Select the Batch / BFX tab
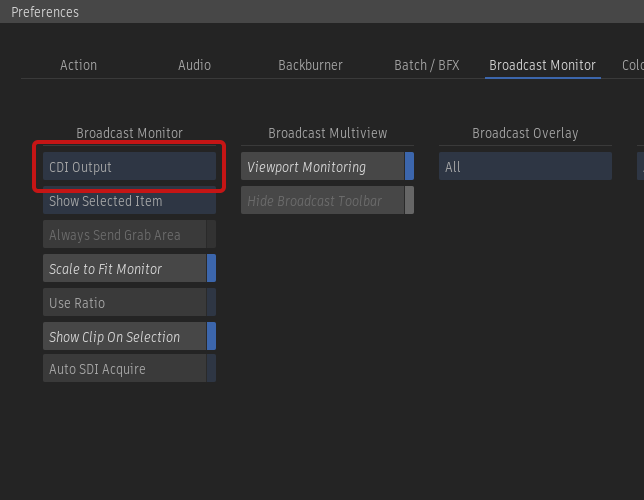This screenshot has height=500, width=644. (427, 65)
